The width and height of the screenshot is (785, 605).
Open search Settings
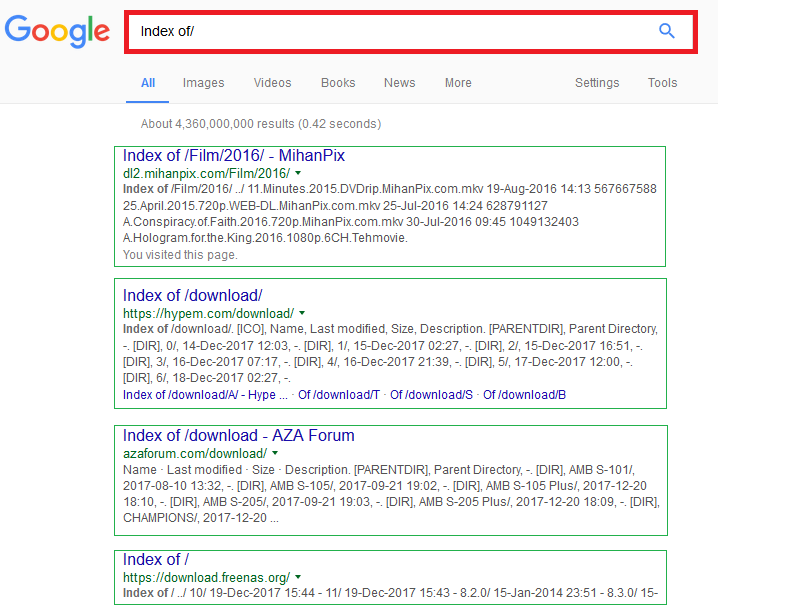click(x=597, y=83)
